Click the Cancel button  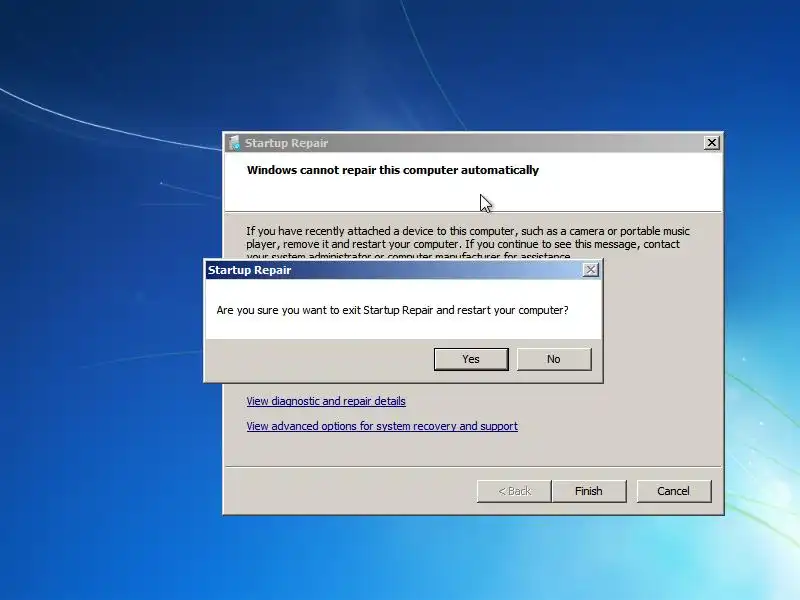coord(673,491)
